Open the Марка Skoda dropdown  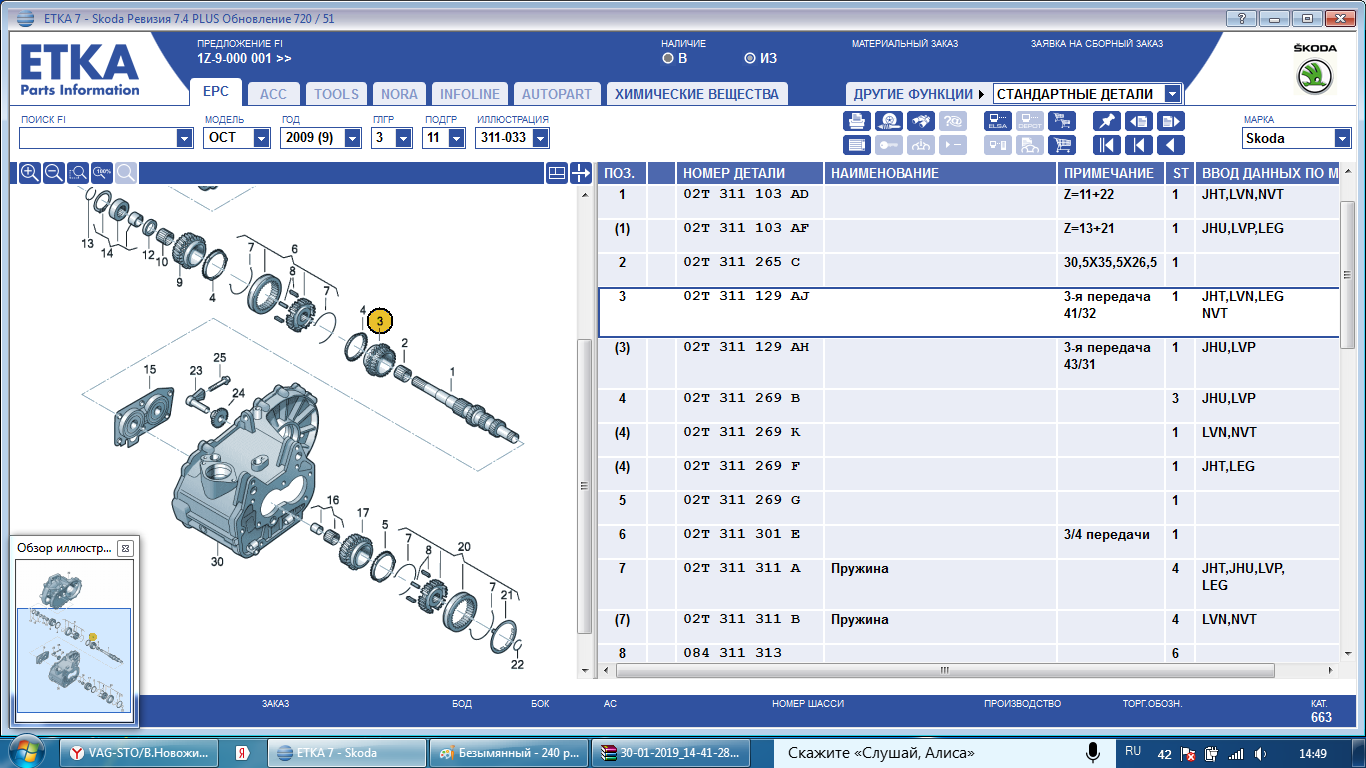point(1342,138)
